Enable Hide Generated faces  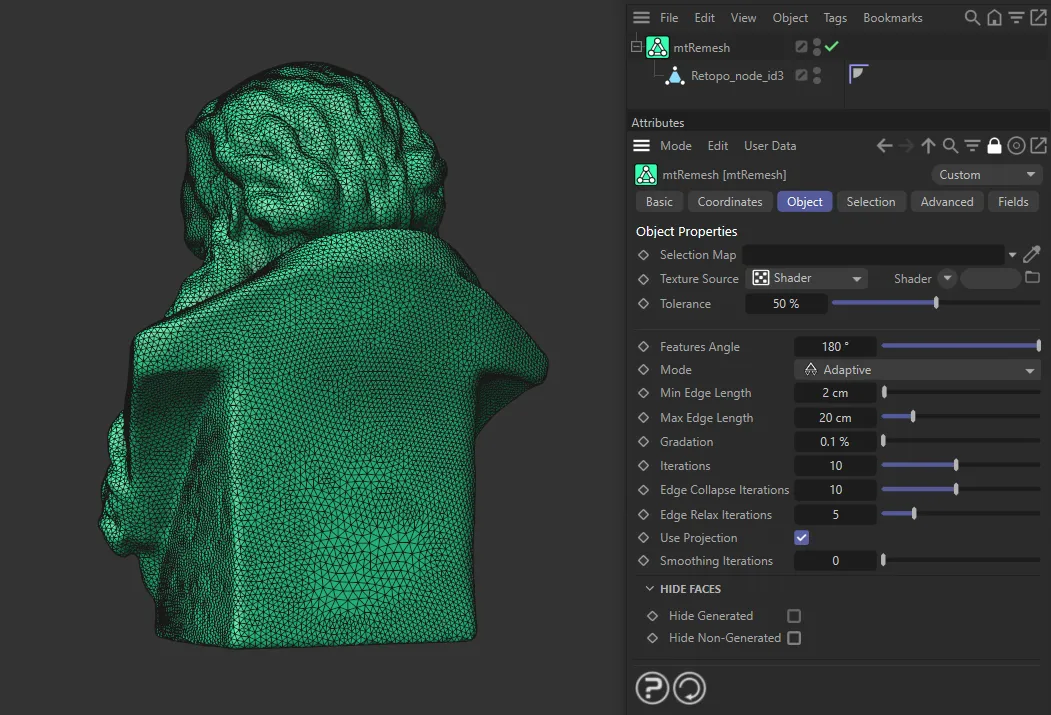[x=794, y=615]
